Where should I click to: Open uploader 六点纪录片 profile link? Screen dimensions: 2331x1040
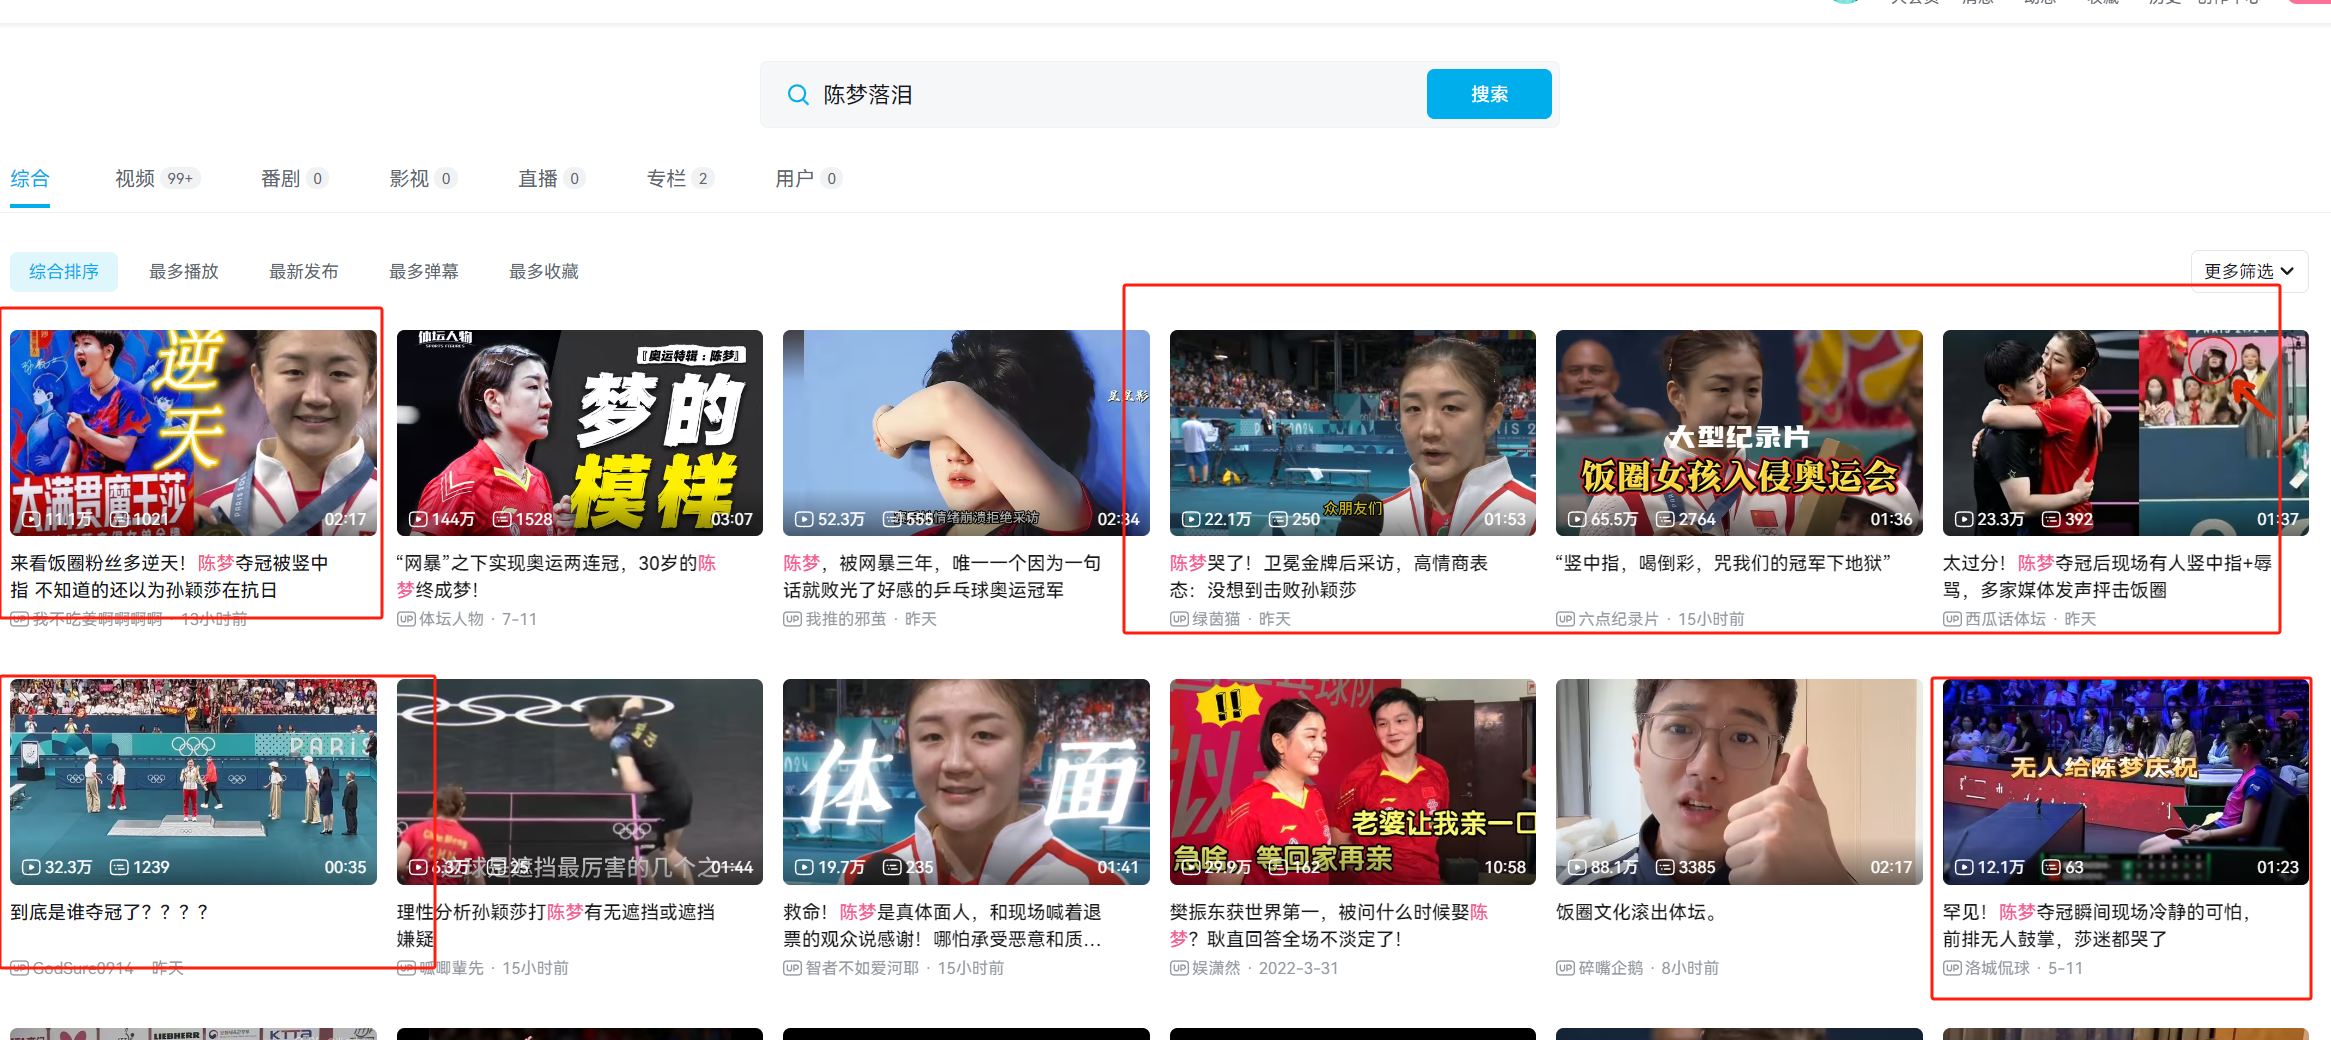point(1619,619)
